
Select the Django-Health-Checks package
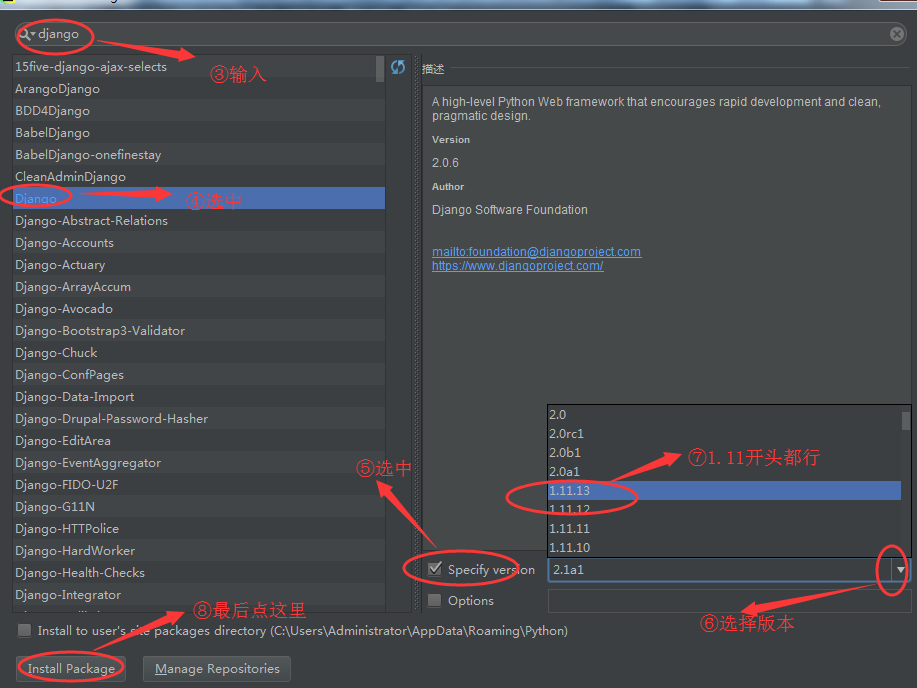(x=199, y=572)
